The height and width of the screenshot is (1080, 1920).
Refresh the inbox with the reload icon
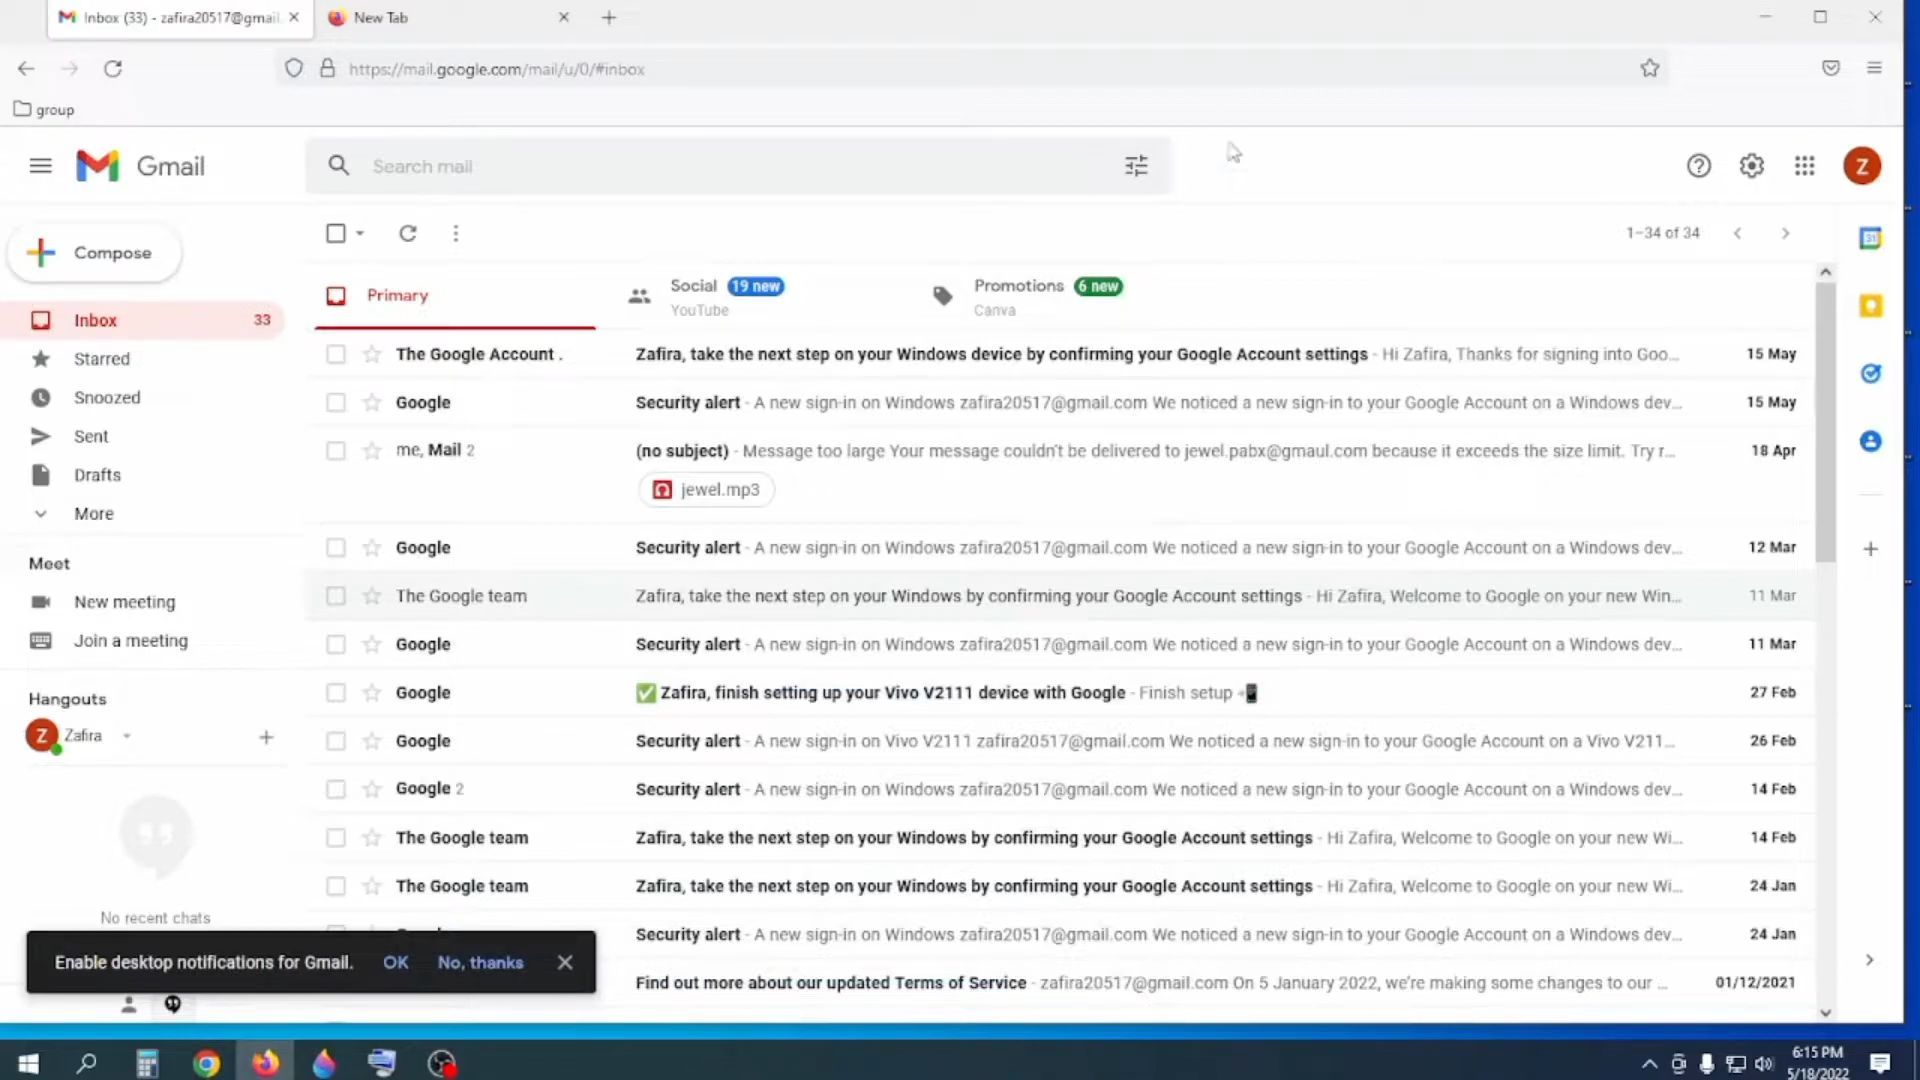[407, 233]
